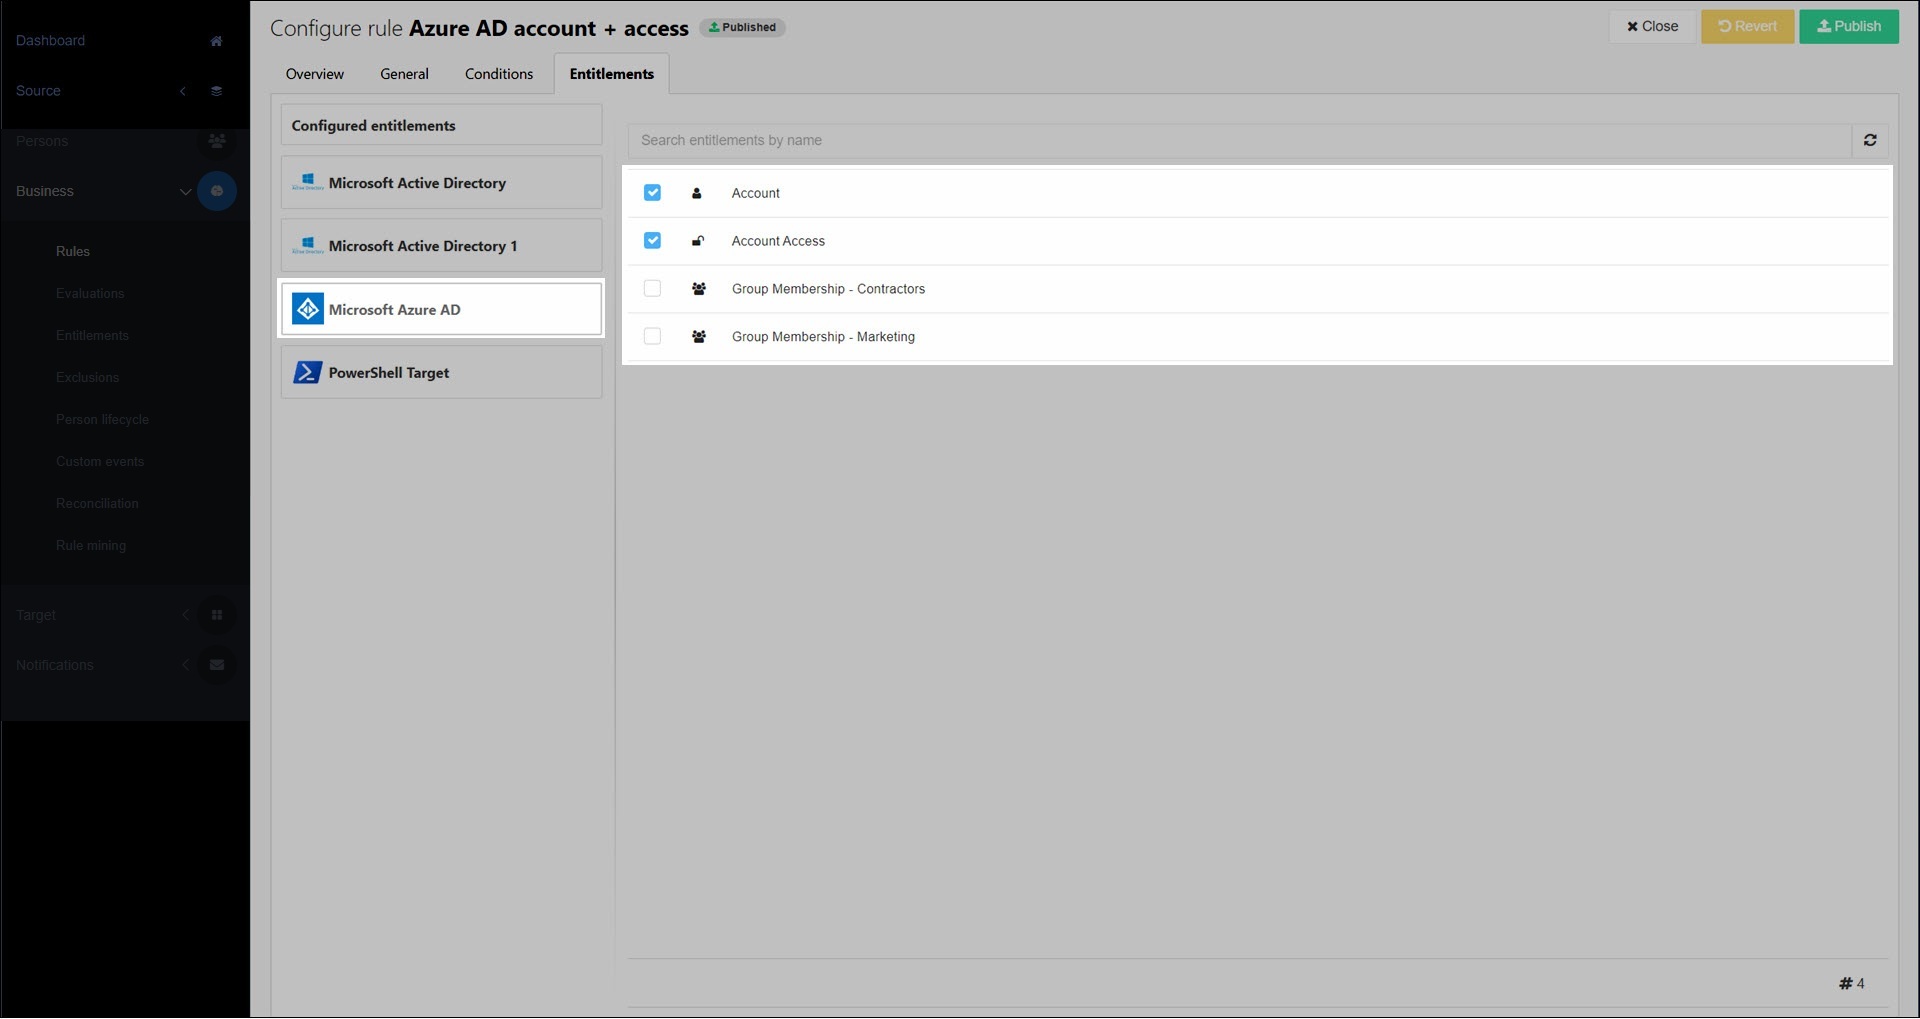Focus the Search entitlements by name field
Image resolution: width=1920 pixels, height=1019 pixels.
click(x=1238, y=141)
